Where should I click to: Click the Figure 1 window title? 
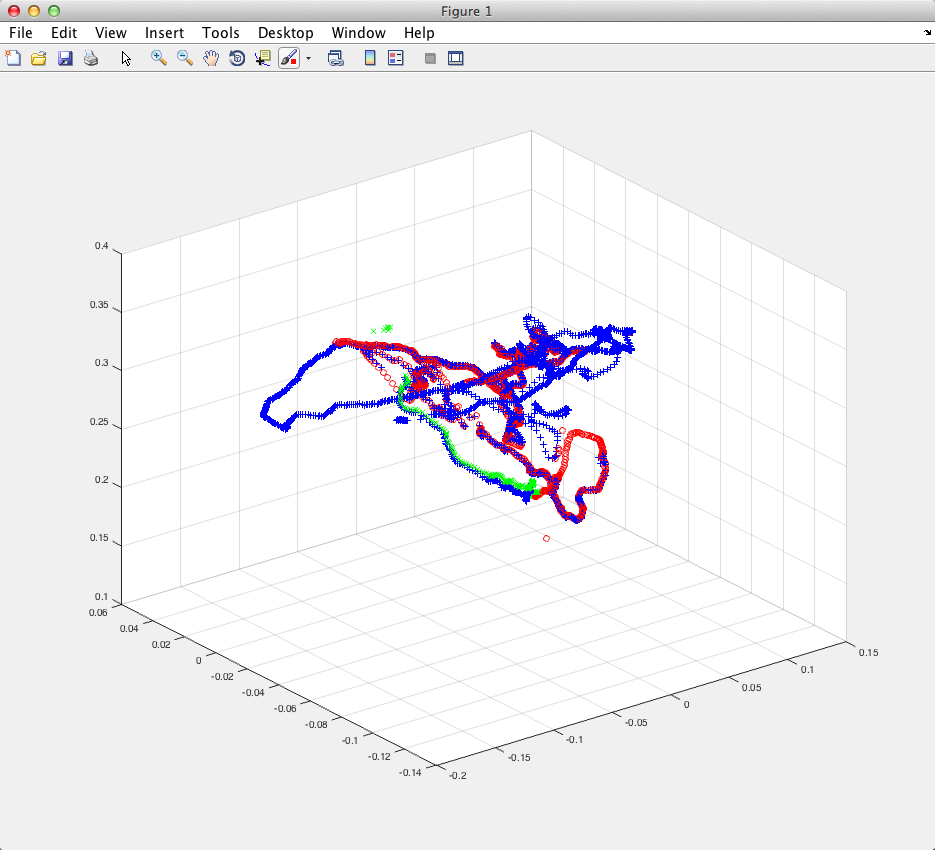click(x=466, y=11)
